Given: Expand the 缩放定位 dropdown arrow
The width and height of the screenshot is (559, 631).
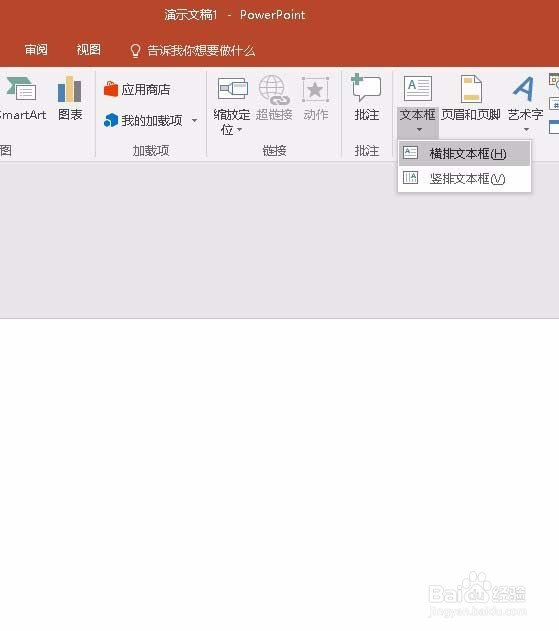Looking at the screenshot, I should point(239,130).
